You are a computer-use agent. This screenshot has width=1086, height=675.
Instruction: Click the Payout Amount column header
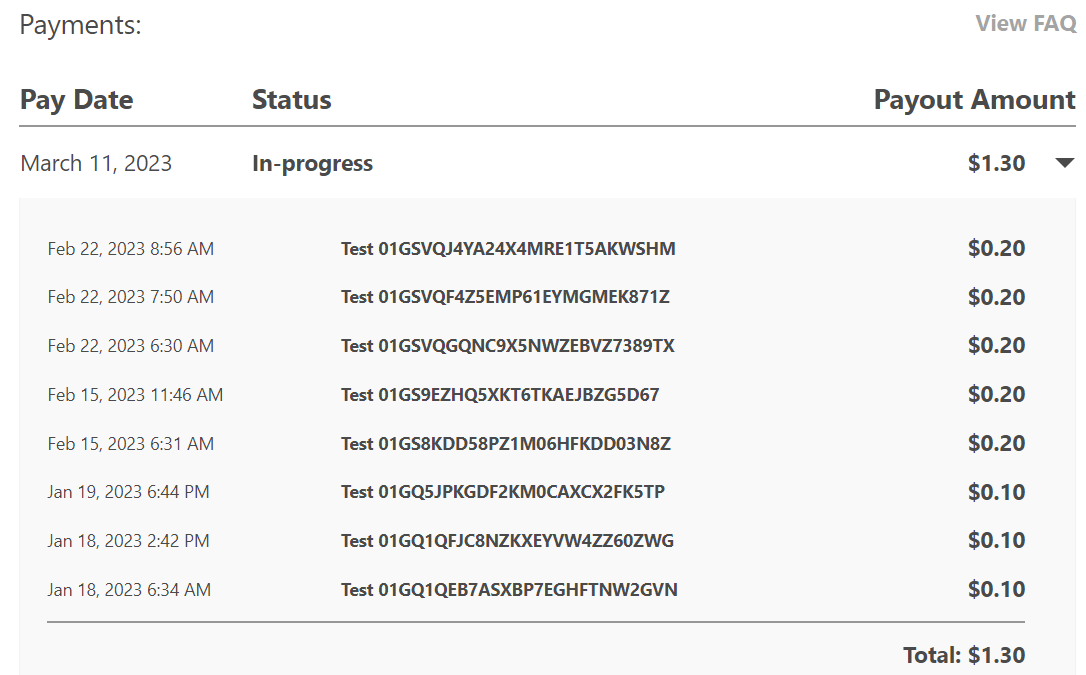[974, 100]
